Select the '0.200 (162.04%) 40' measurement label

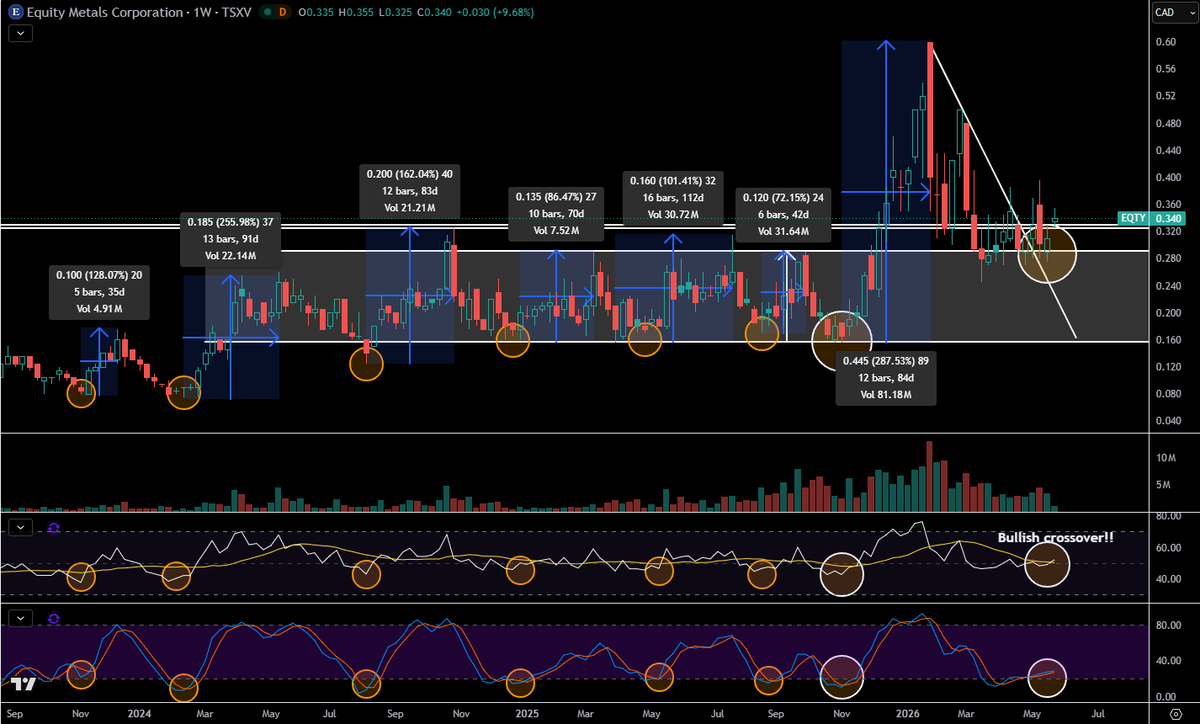[410, 191]
